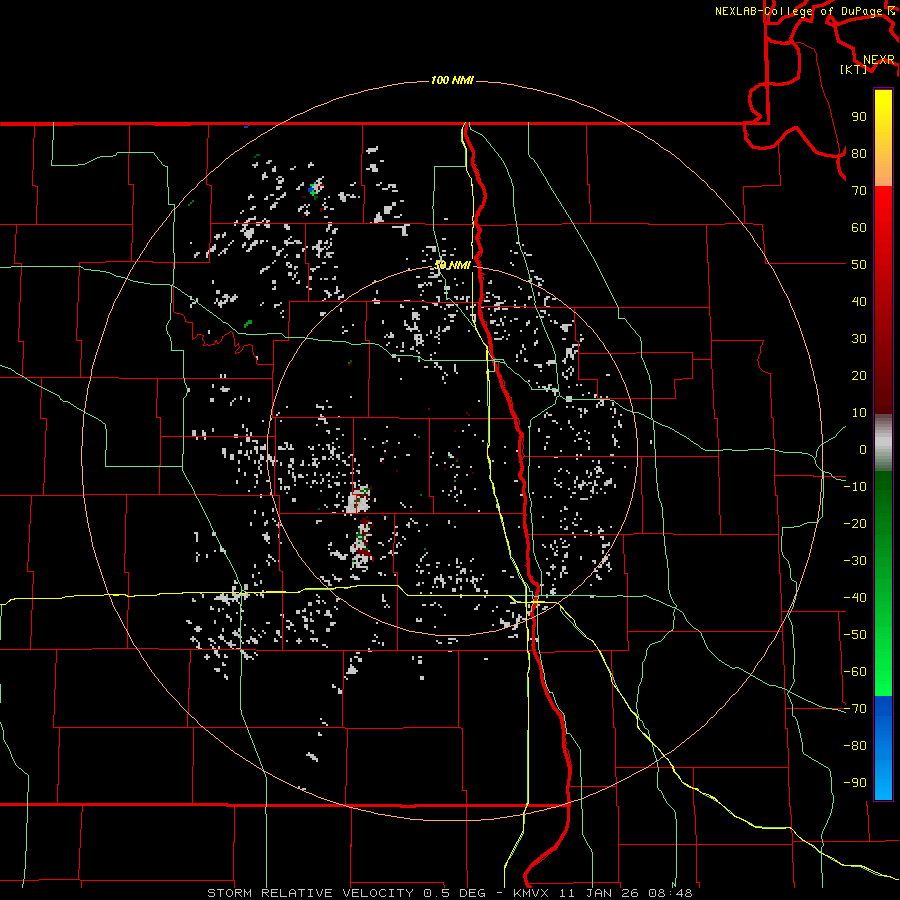Click the NEXR label above the color scale
This screenshot has width=900, height=900.
[879, 60]
